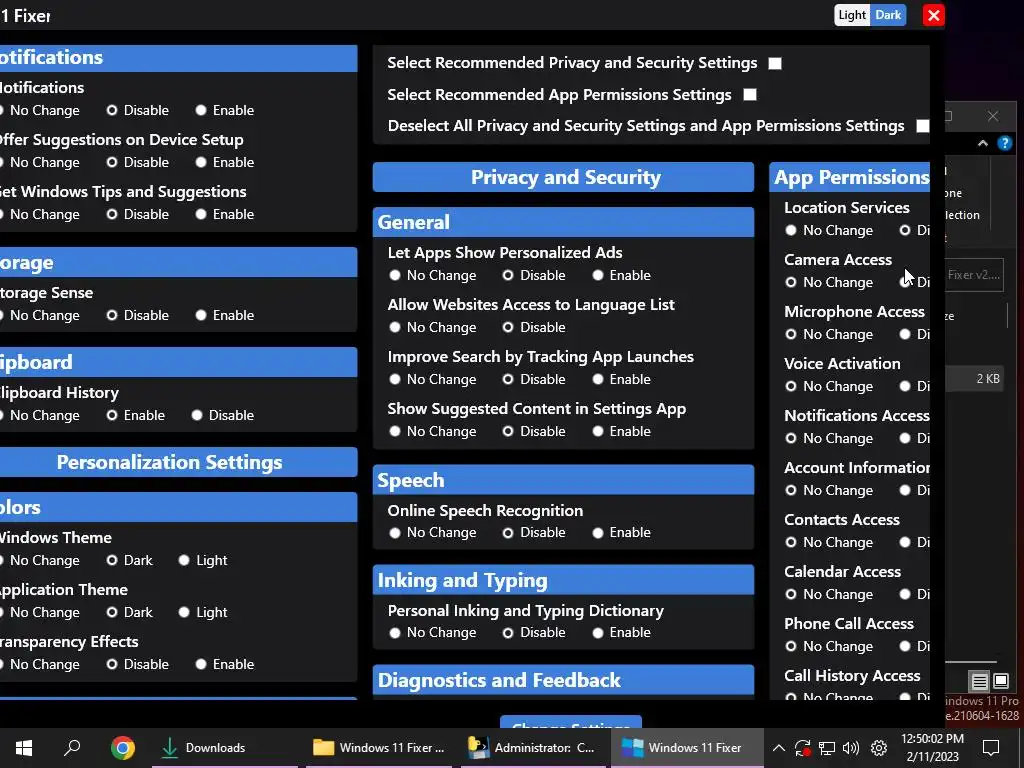Open the Windows Start menu
The height and width of the screenshot is (768, 1024).
pos(24,748)
